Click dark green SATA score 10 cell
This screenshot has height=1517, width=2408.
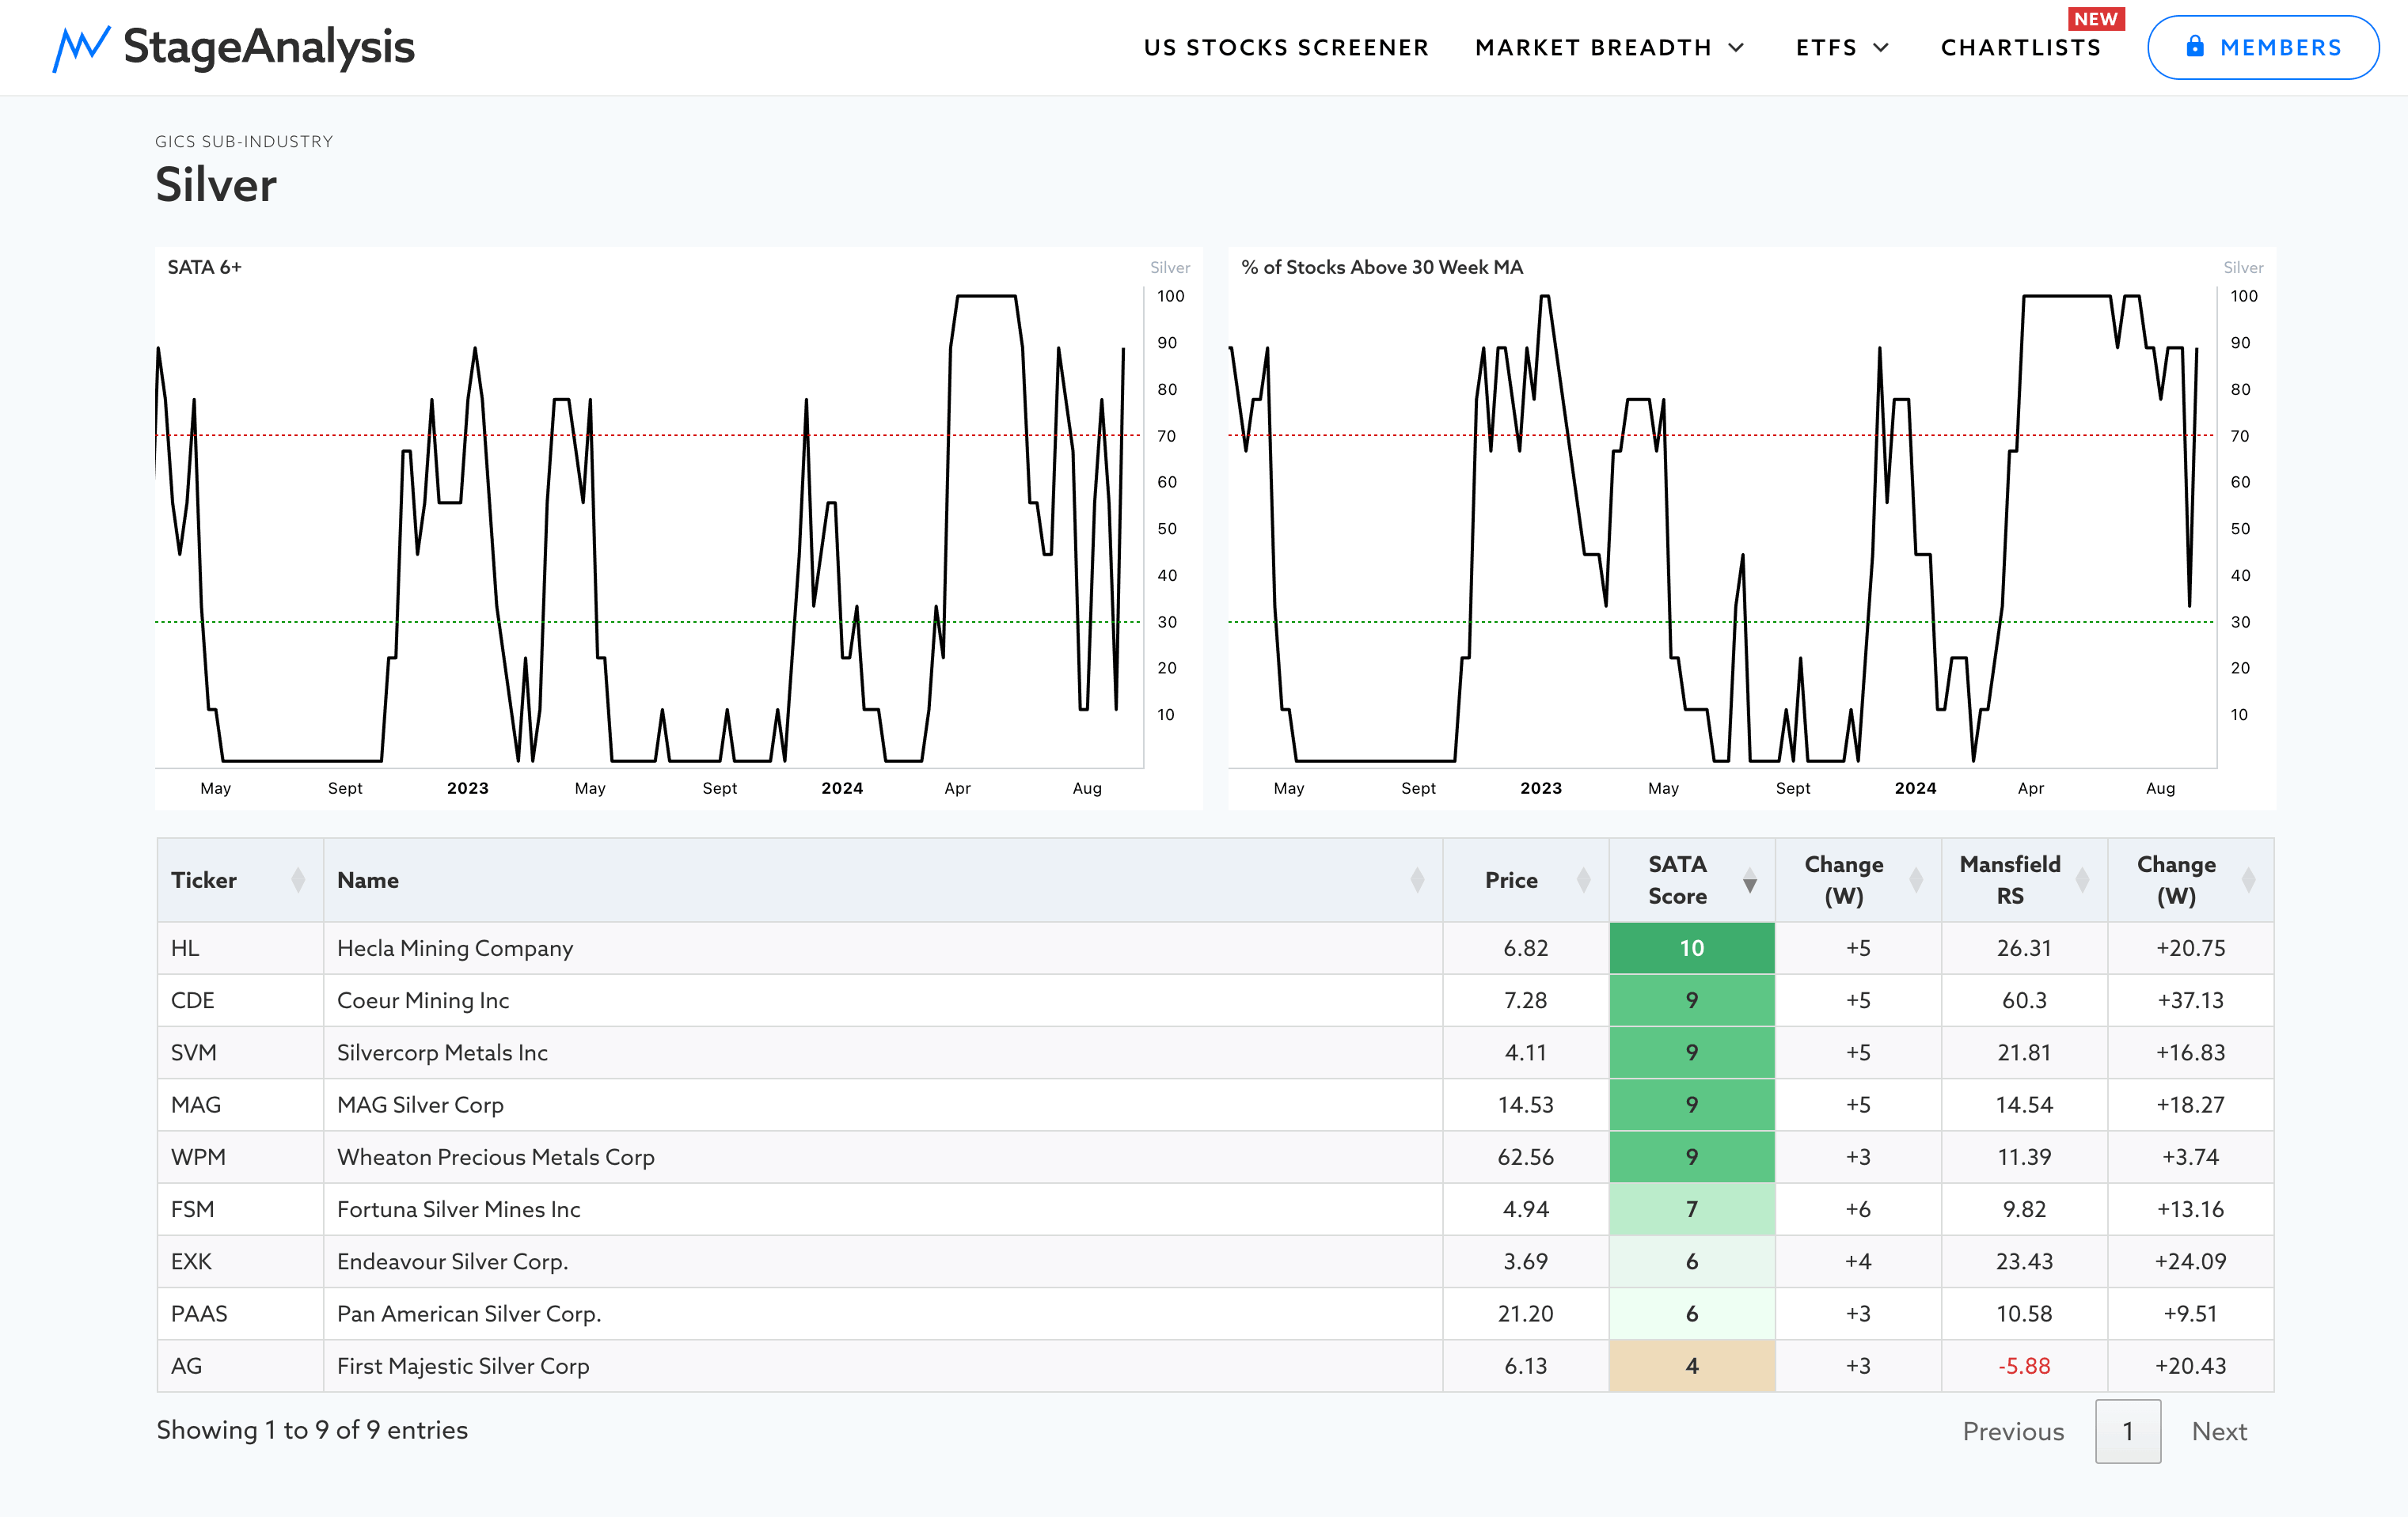tap(1692, 948)
